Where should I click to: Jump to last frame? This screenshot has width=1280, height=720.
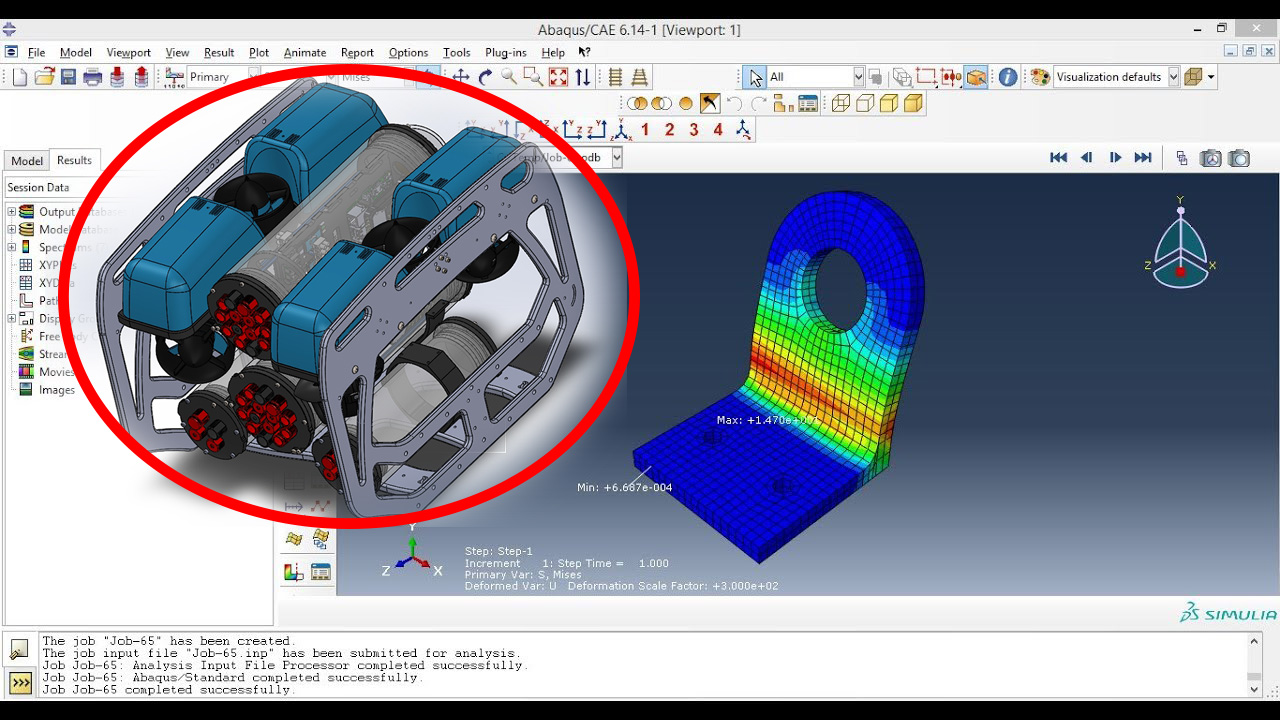point(1143,158)
